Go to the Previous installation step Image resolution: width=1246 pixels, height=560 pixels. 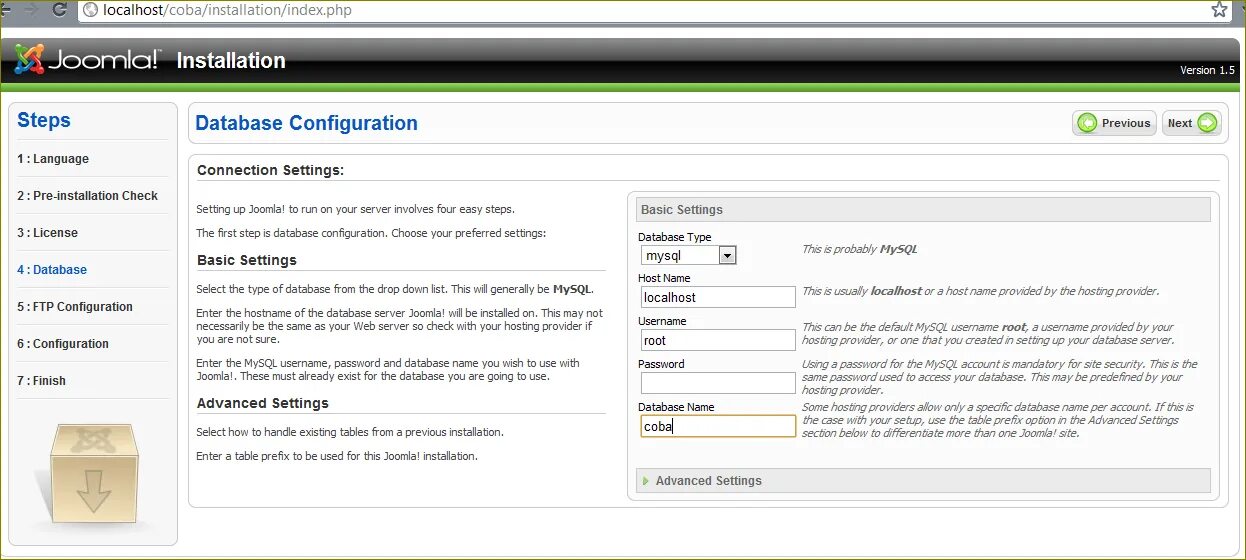1114,123
